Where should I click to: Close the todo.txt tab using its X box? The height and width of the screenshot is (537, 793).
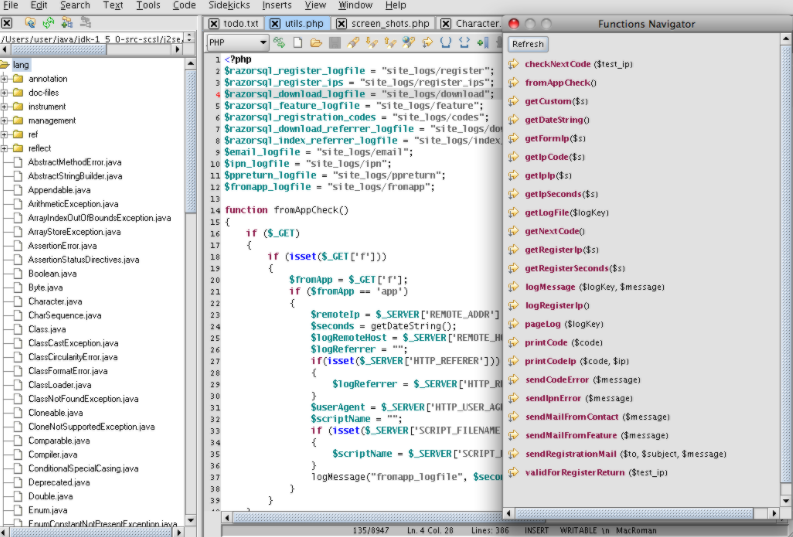tap(215, 23)
